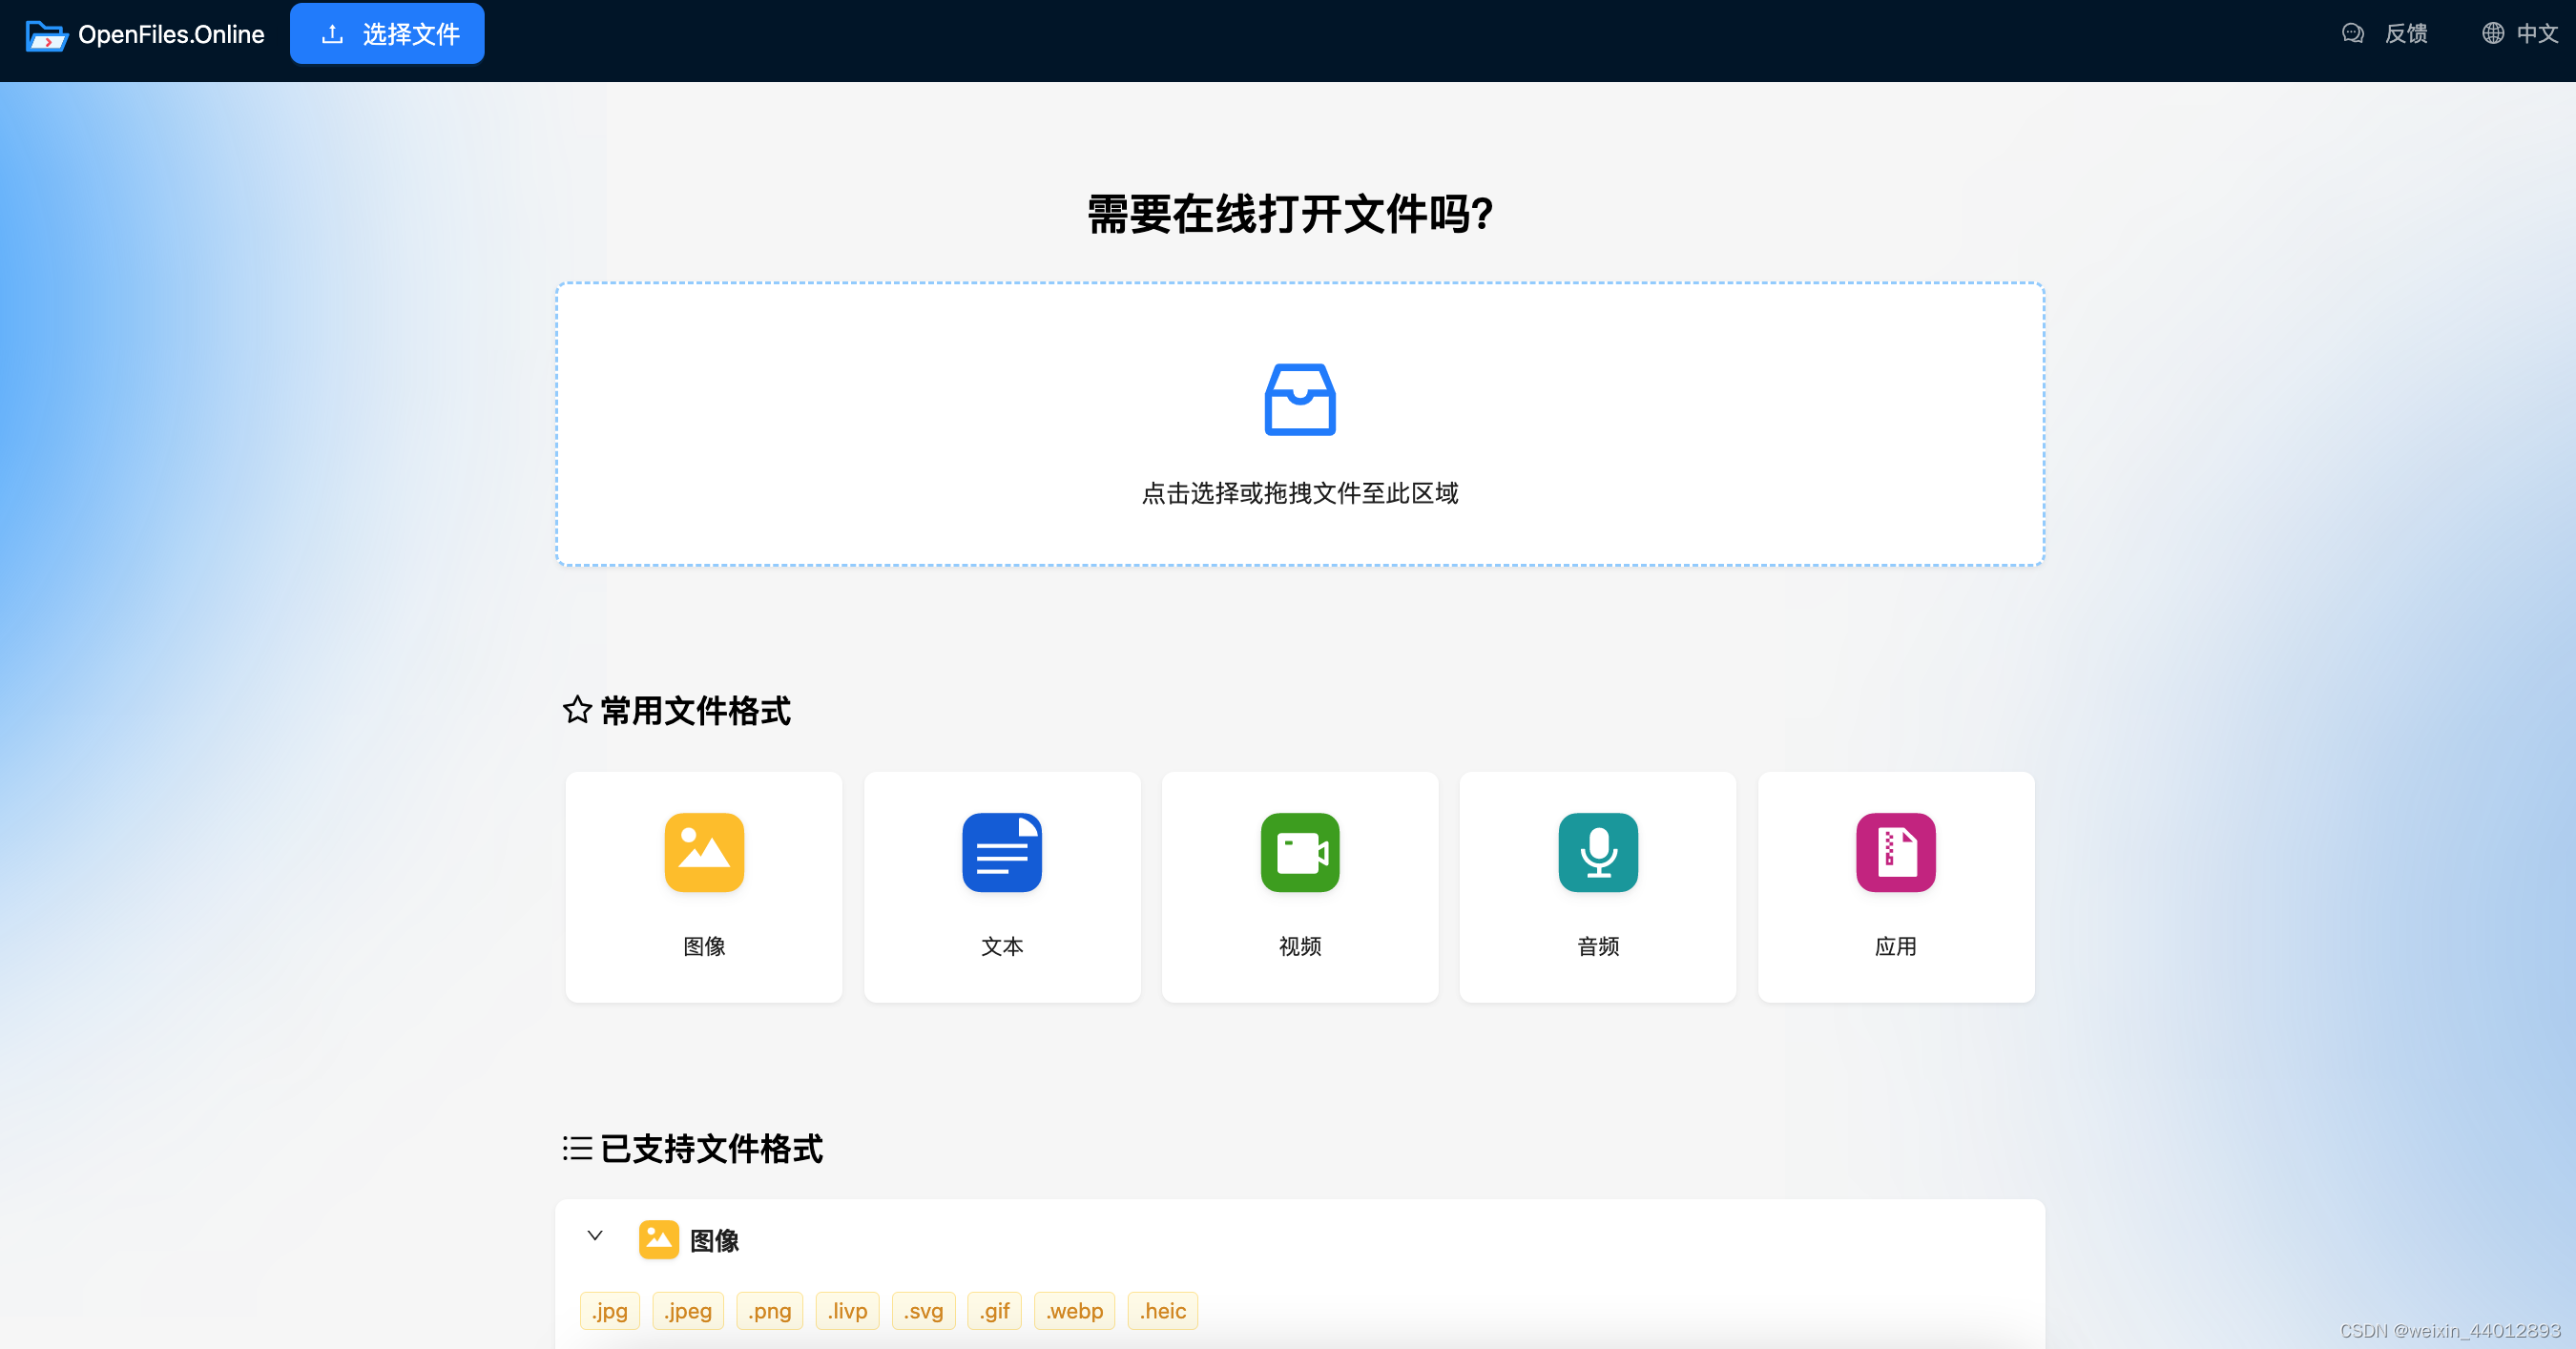
Task: Open the 视频 category card
Action: coord(1300,887)
